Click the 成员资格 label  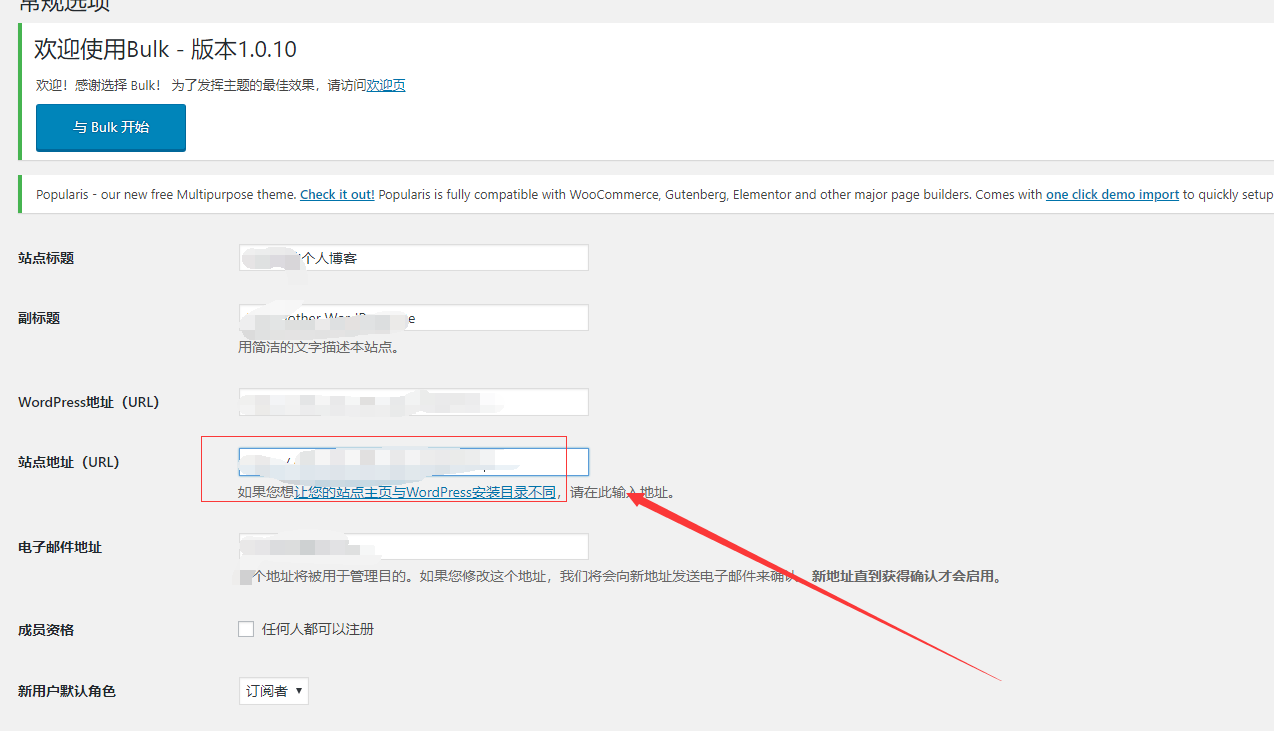pyautogui.click(x=46, y=630)
